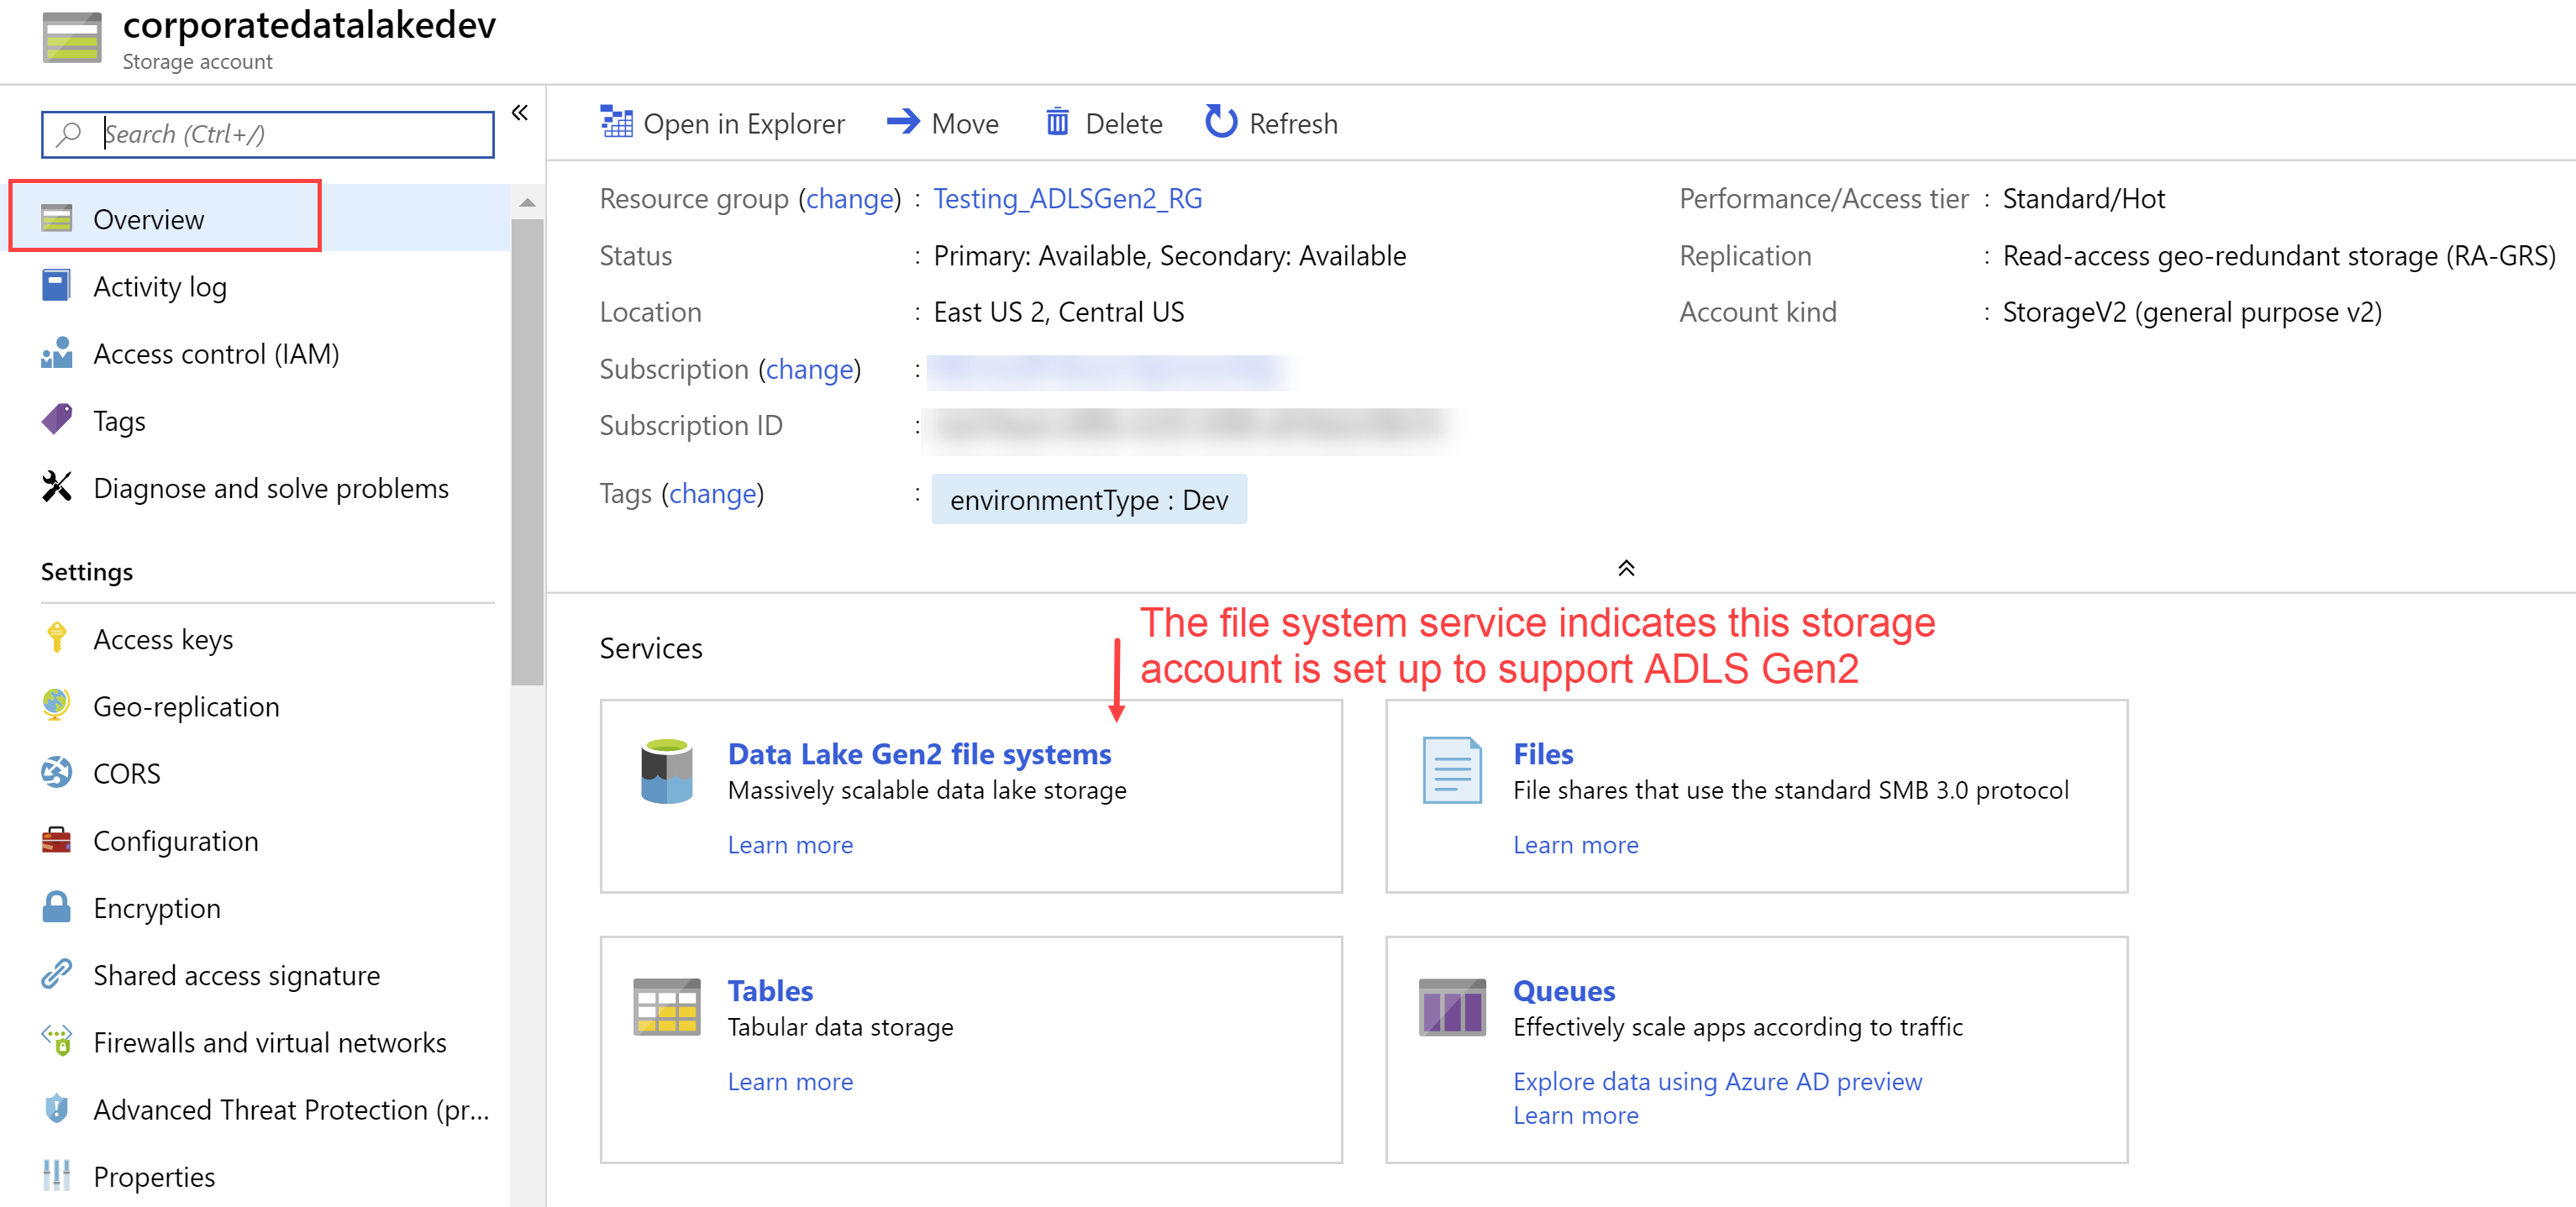This screenshot has height=1207, width=2576.
Task: Click Open in Explorer button label
Action: pos(744,123)
